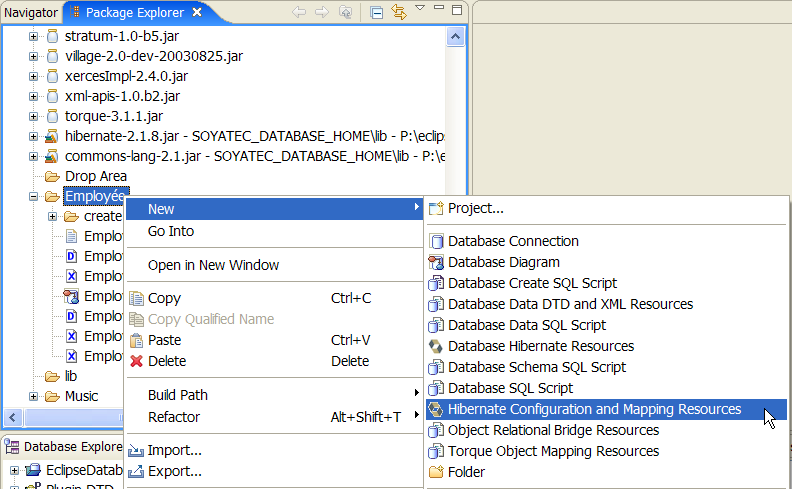The height and width of the screenshot is (489, 792).
Task: Open the Package Explorer view menu triangle
Action: [420, 8]
